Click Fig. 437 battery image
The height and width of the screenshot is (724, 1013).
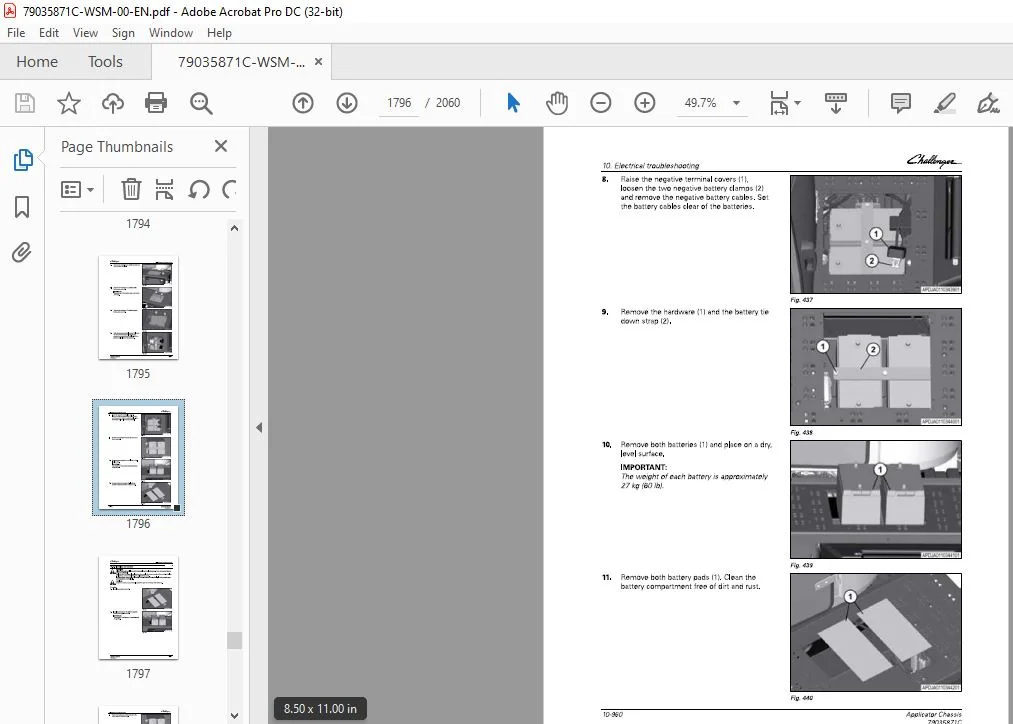[875, 234]
